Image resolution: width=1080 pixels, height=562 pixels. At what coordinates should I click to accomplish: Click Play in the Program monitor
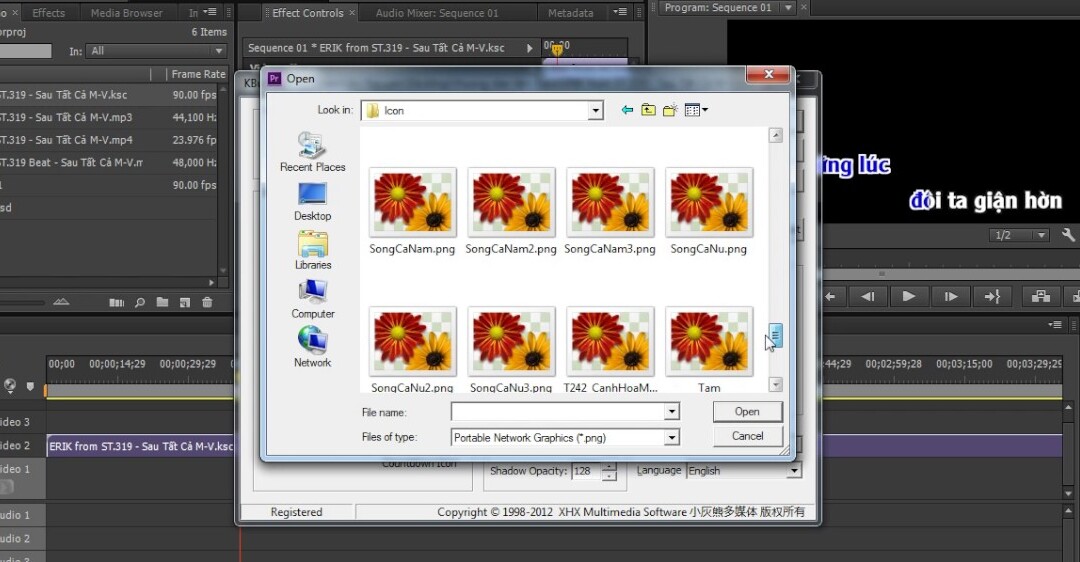(x=908, y=296)
